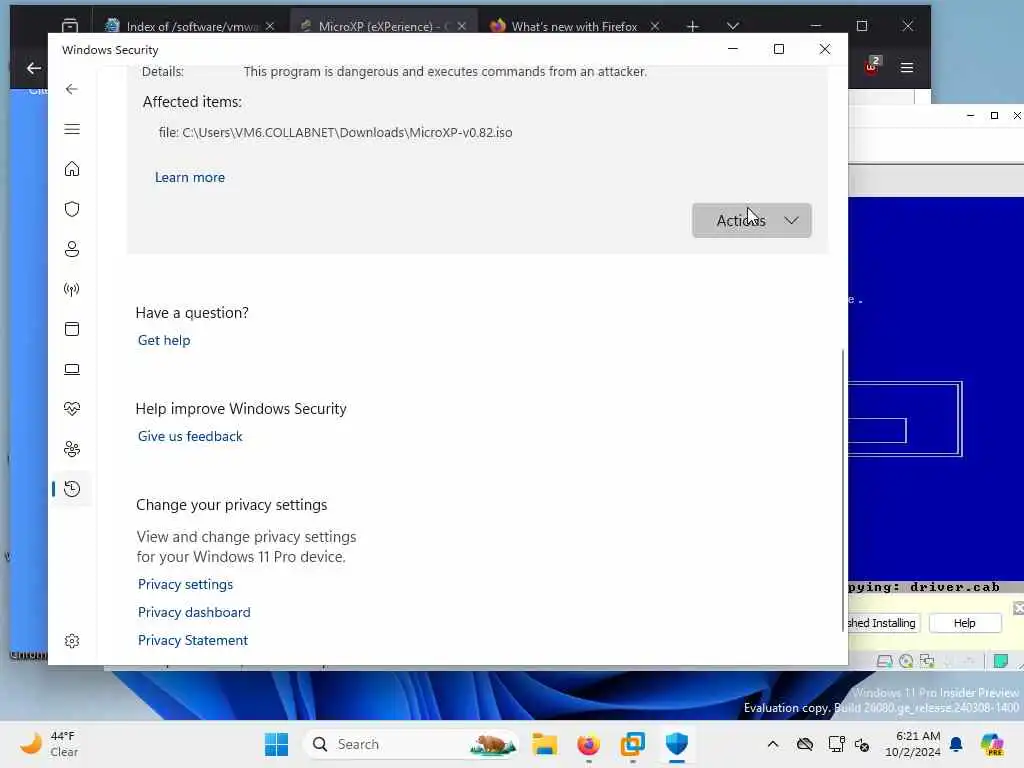The image size is (1024, 768).
Task: Open Device security in sidebar
Action: (x=72, y=370)
